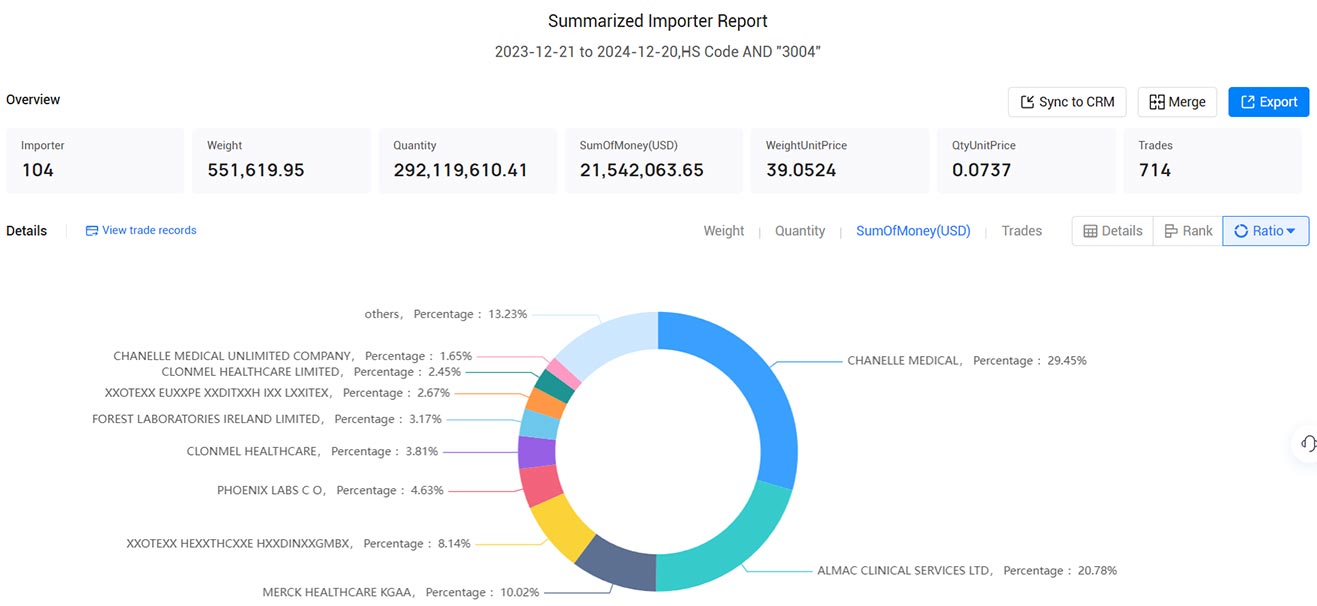Click the Quantity card showing 292,119,610.41
Image resolution: width=1317 pixels, height=606 pixels.
(x=467, y=160)
